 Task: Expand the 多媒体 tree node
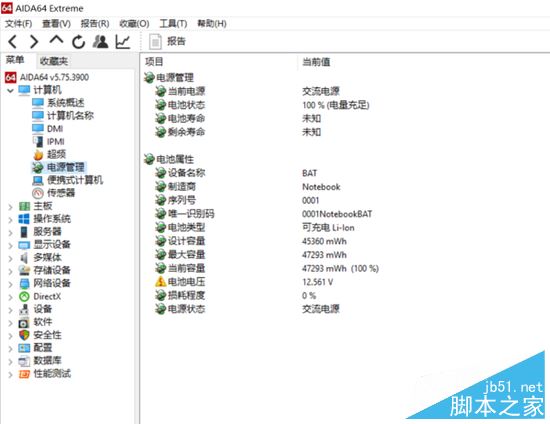click(x=10, y=258)
